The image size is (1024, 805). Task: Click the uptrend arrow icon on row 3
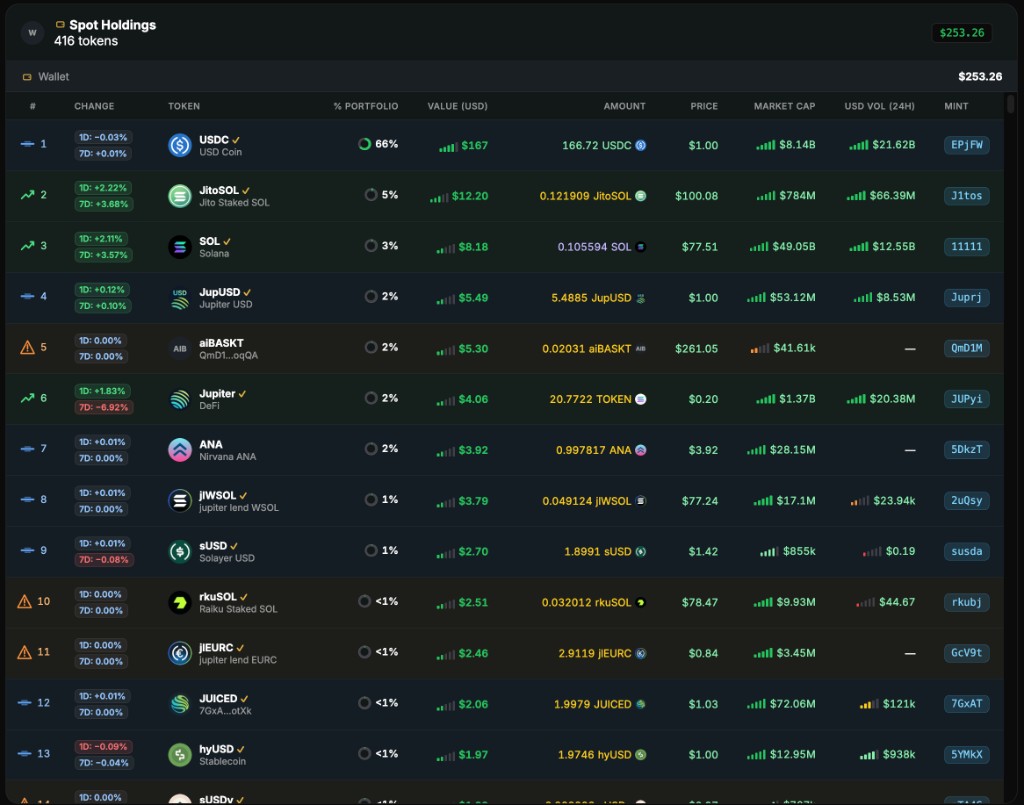[x=27, y=245]
